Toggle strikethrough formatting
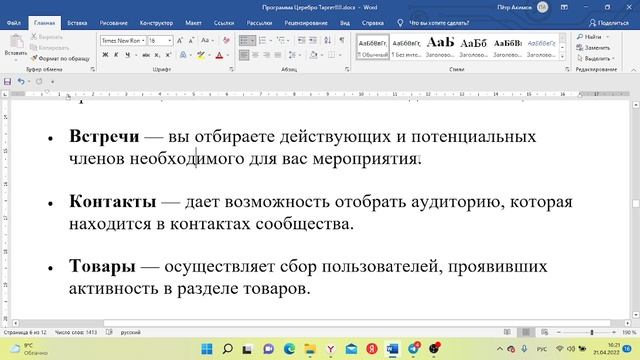 pyautogui.click(x=146, y=55)
